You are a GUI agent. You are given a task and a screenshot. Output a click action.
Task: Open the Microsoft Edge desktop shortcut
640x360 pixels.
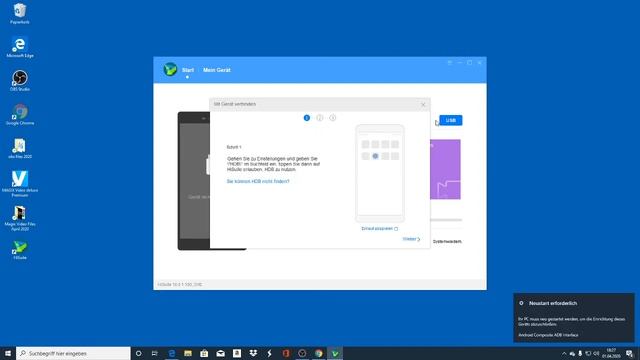pos(20,47)
